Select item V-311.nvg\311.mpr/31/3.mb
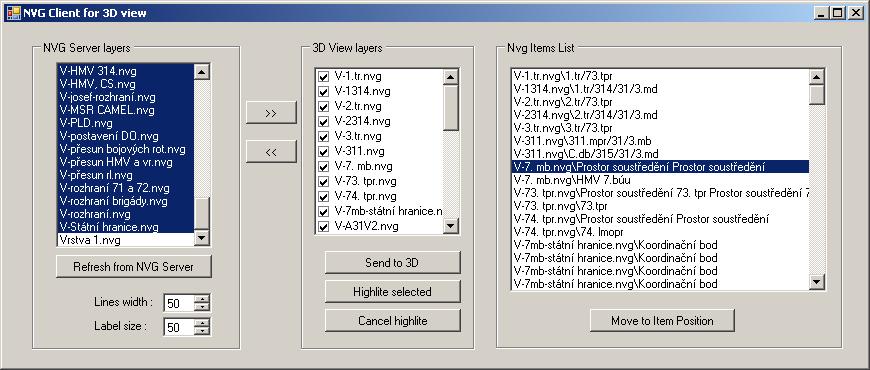Image resolution: width=870 pixels, height=370 pixels. (x=660, y=141)
